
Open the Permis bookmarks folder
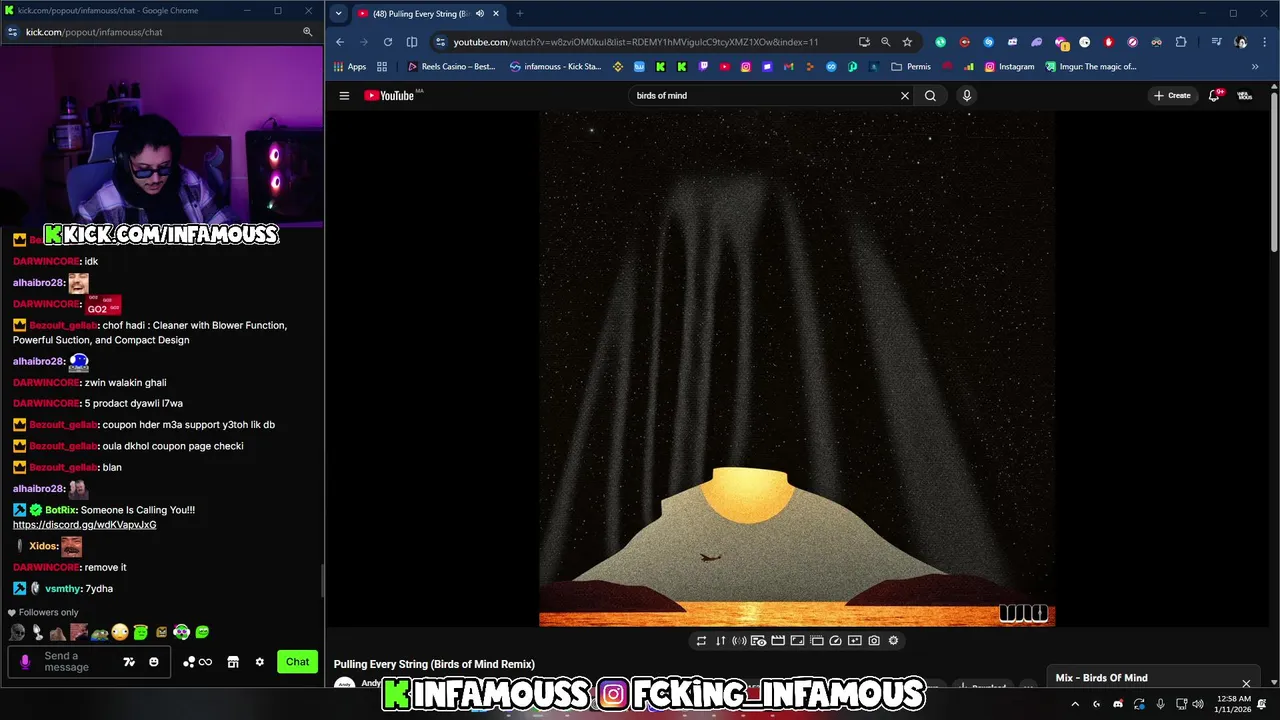coord(911,67)
